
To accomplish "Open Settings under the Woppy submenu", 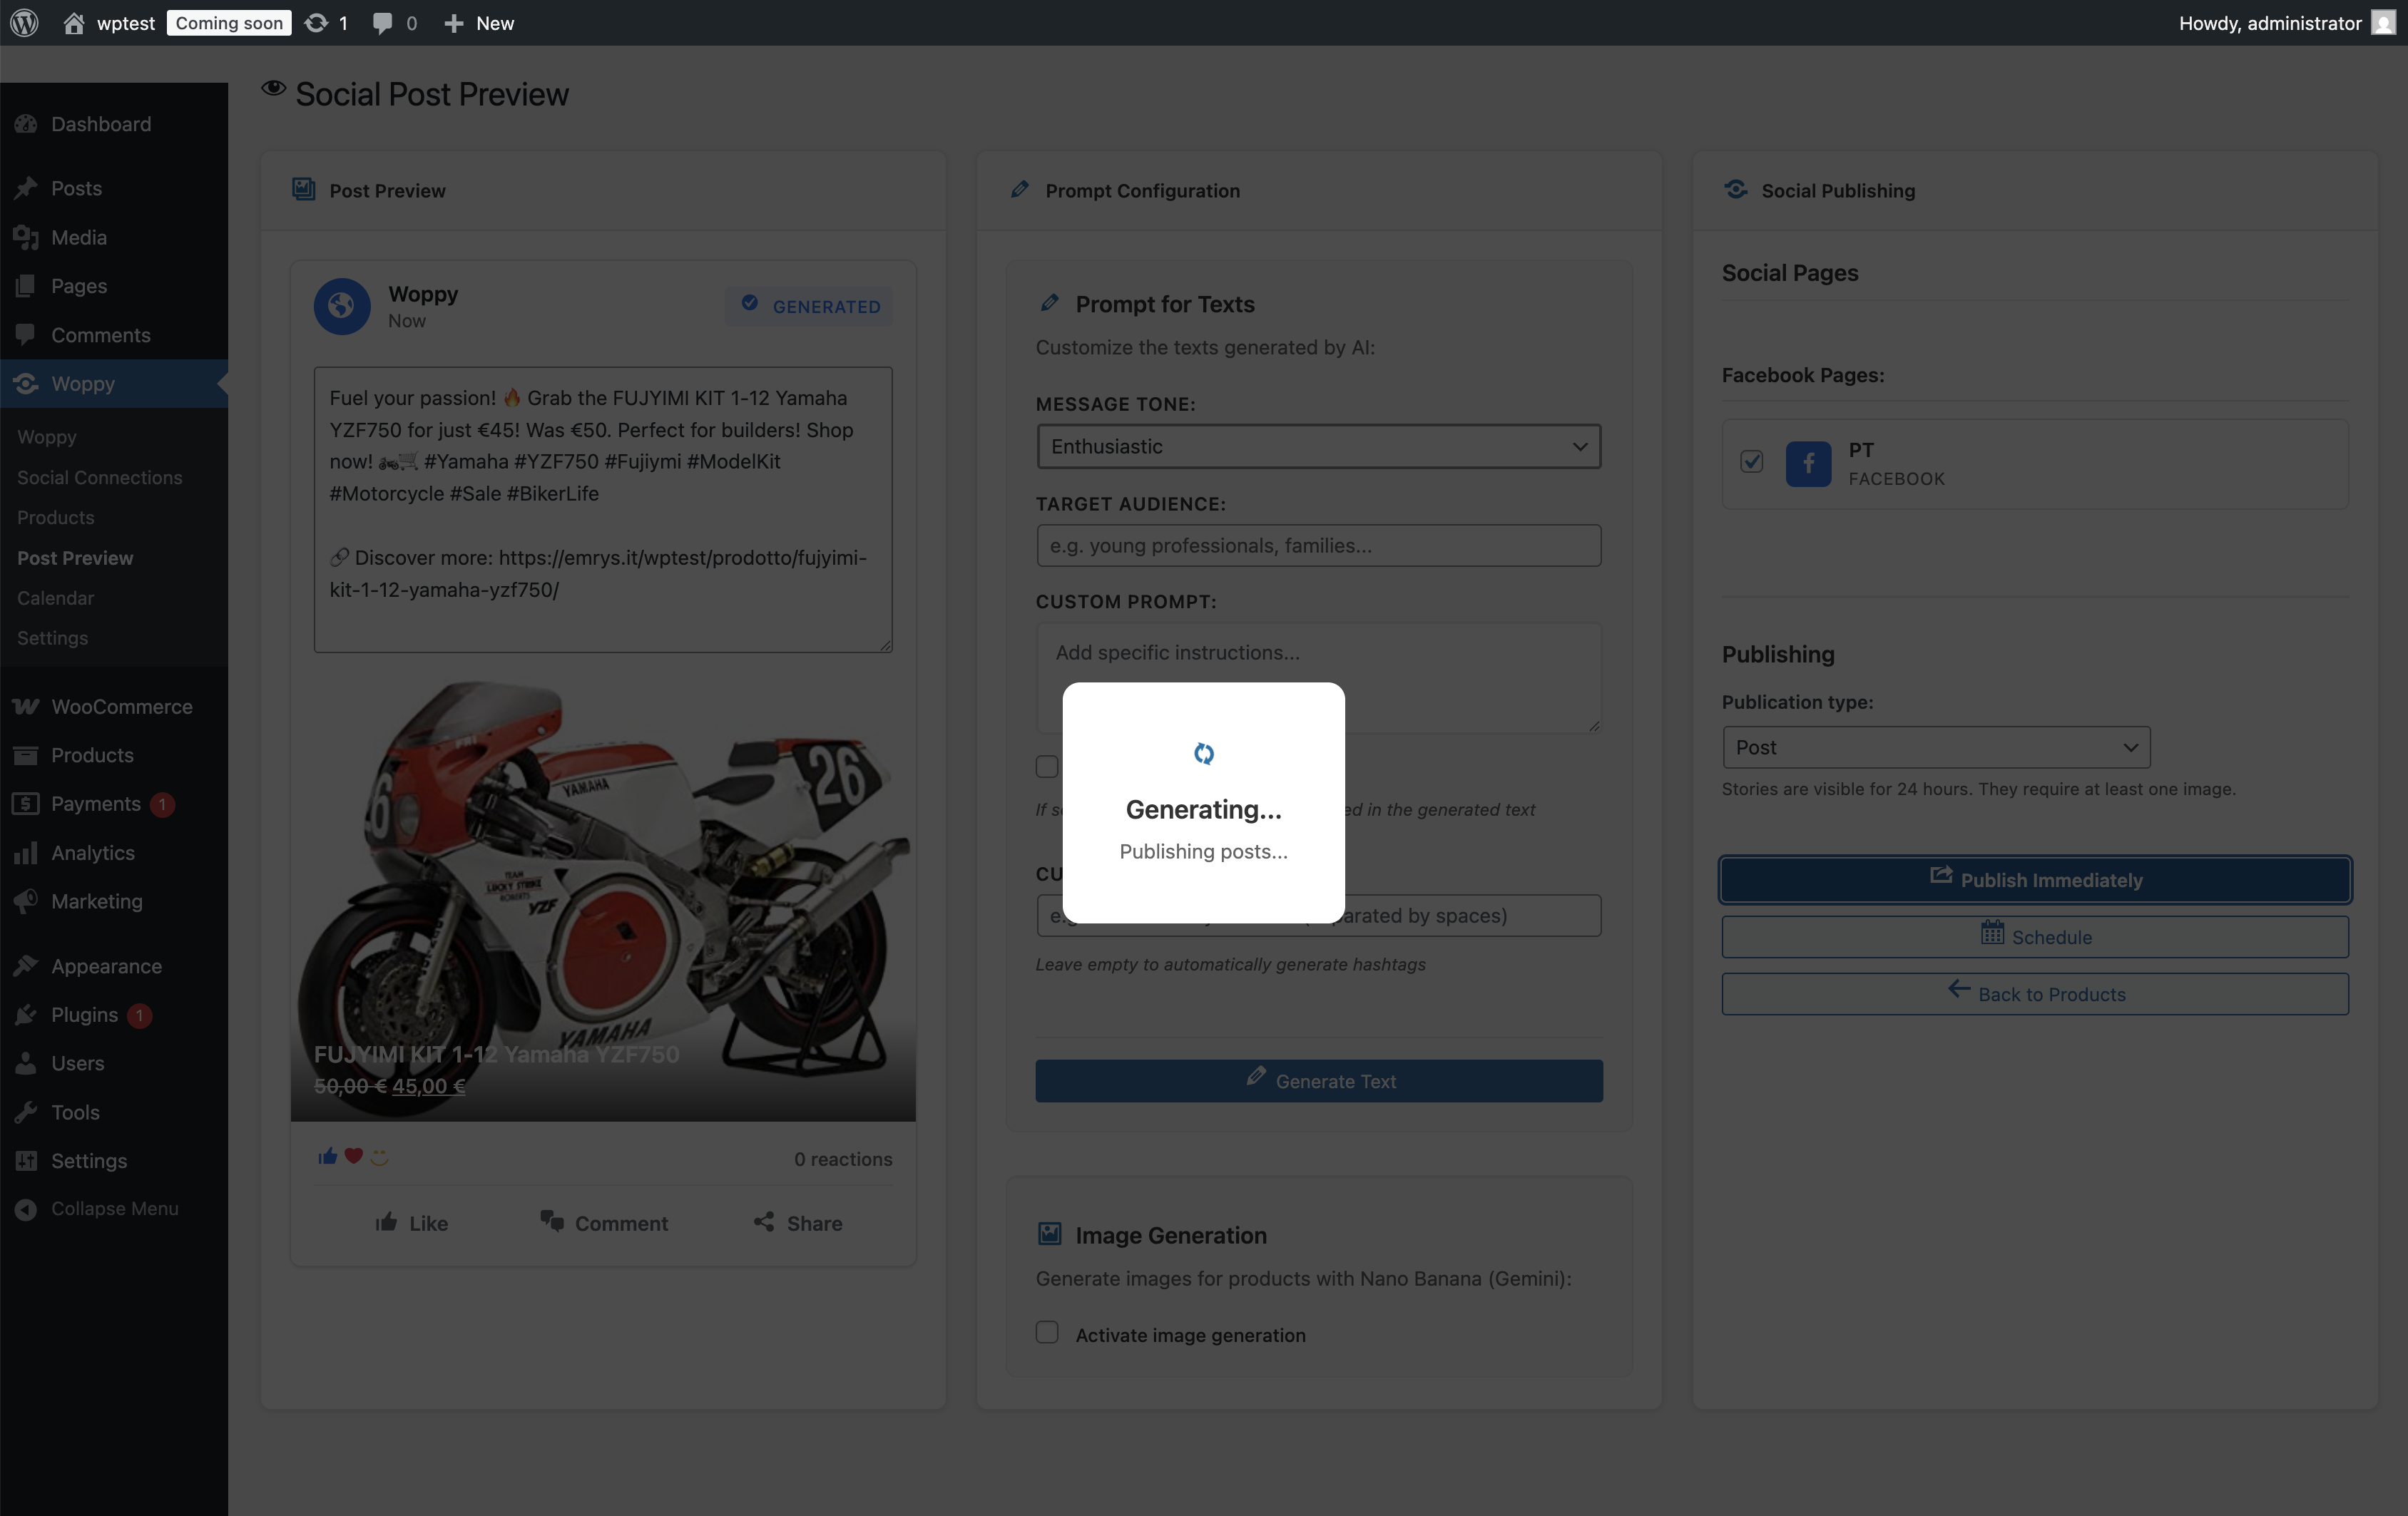I will coord(53,637).
